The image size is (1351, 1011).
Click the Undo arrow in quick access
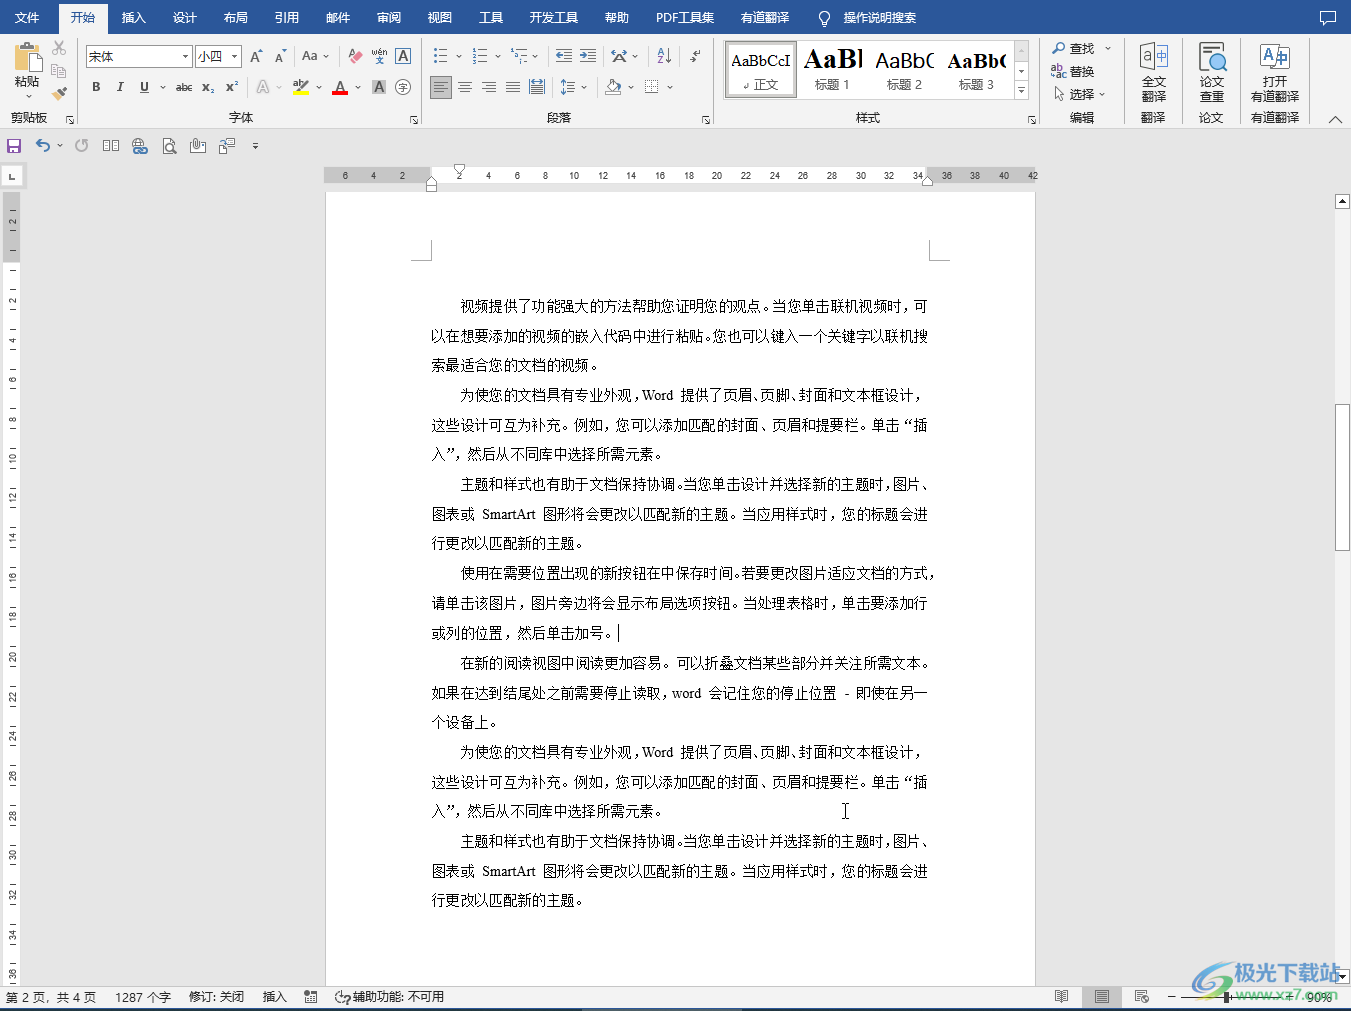(43, 146)
